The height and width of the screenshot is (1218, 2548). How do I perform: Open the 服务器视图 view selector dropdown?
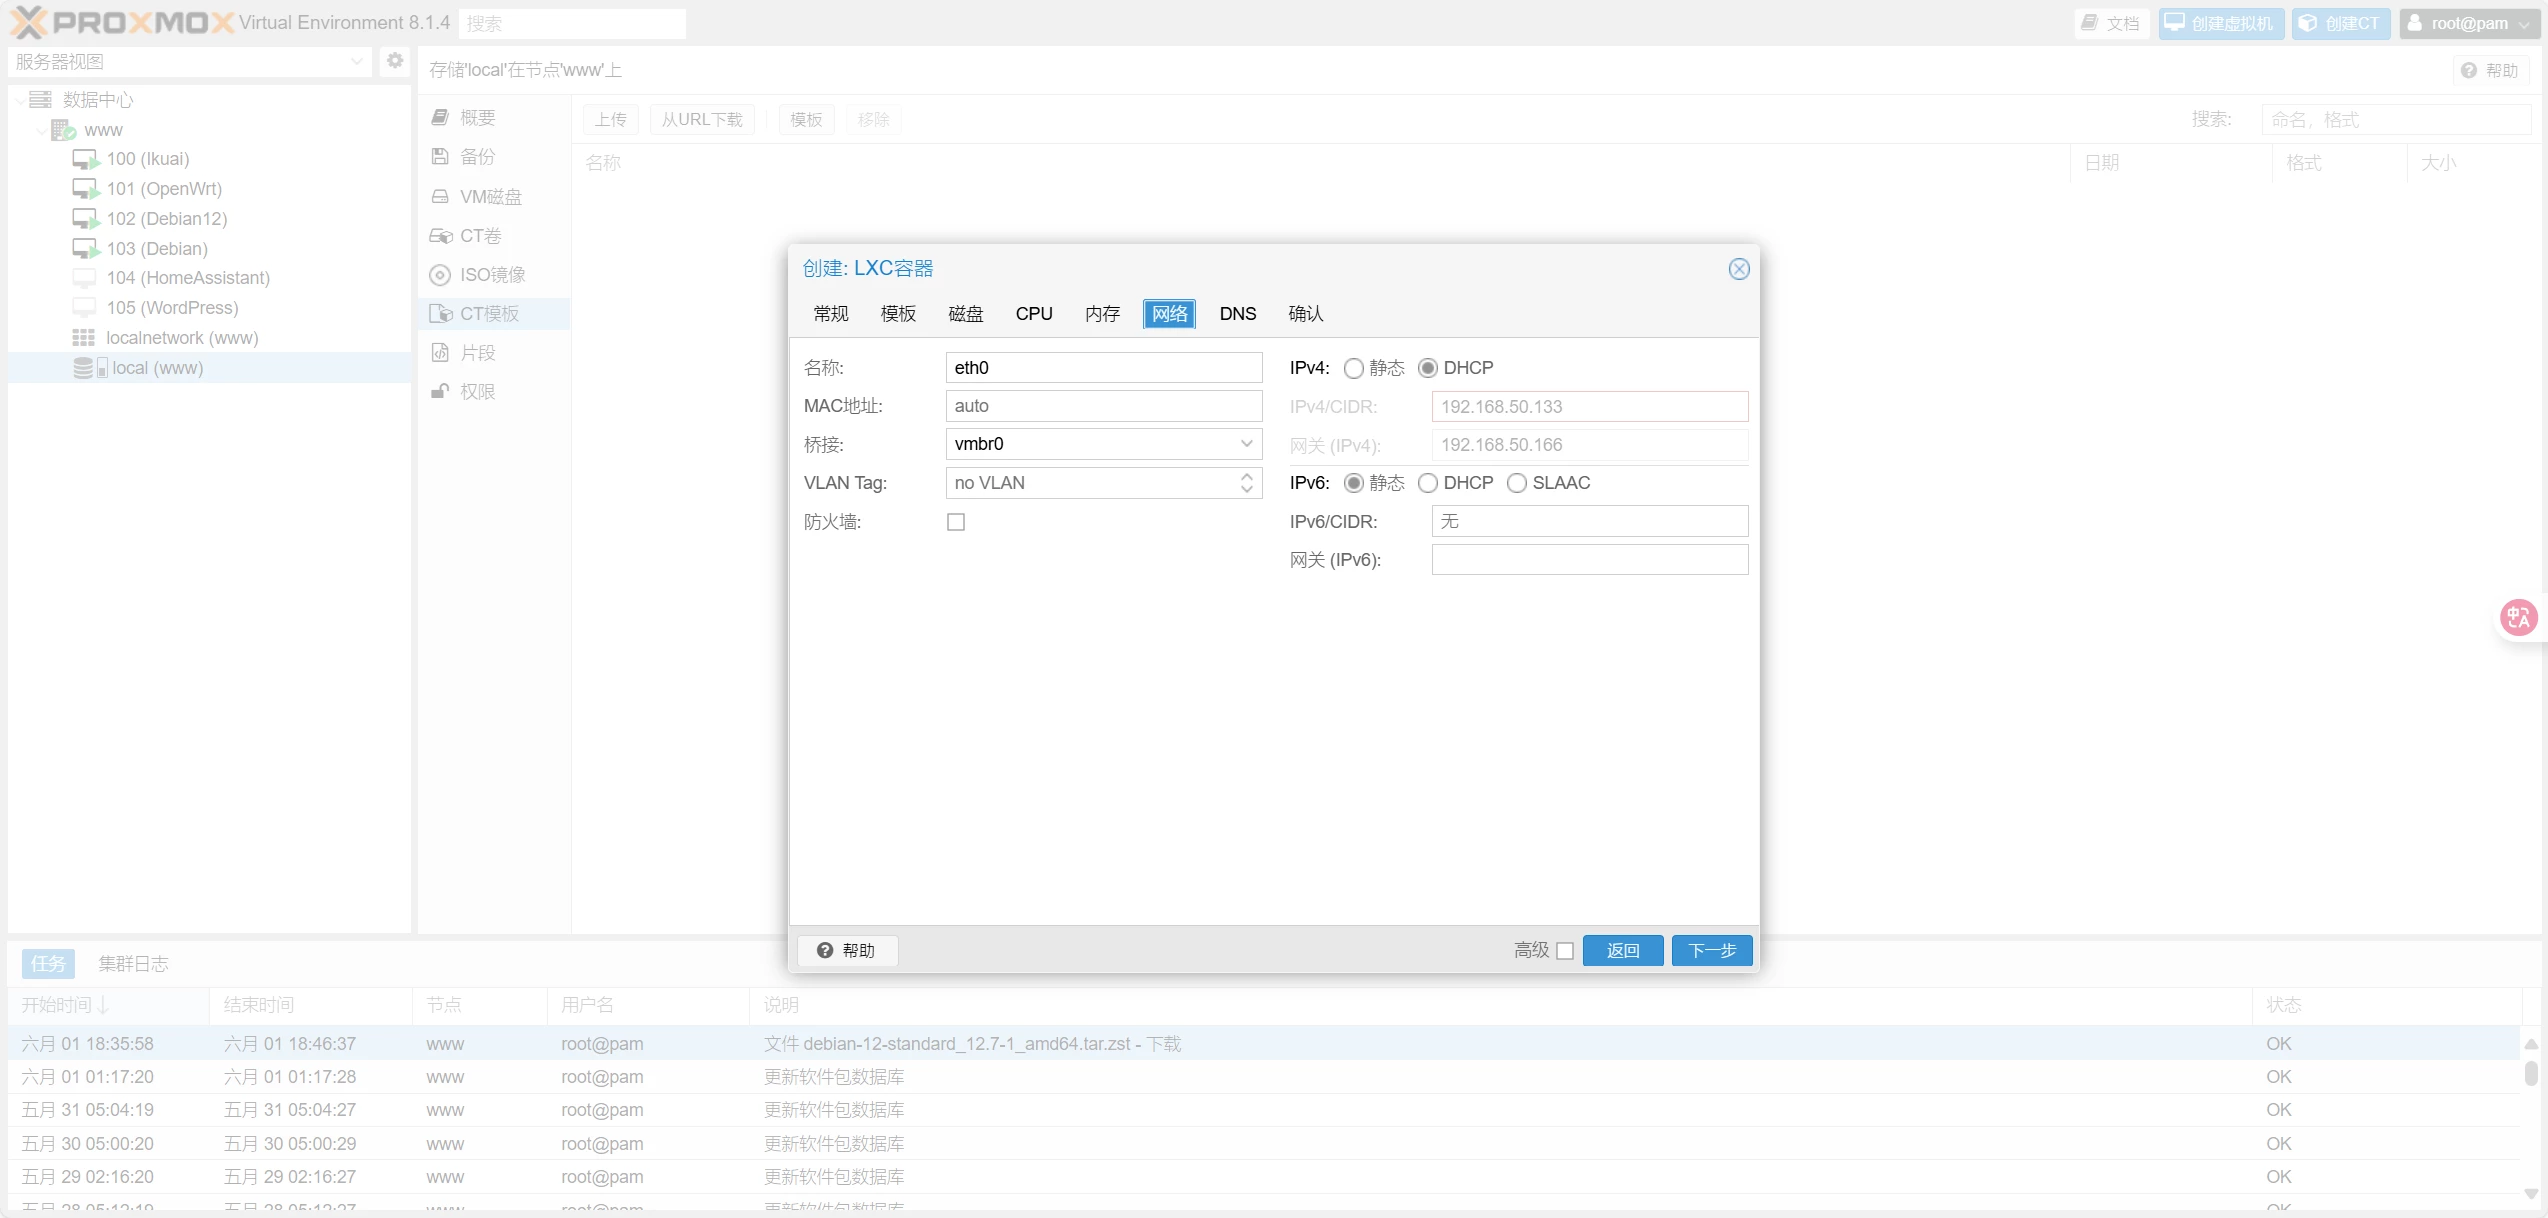coord(356,62)
